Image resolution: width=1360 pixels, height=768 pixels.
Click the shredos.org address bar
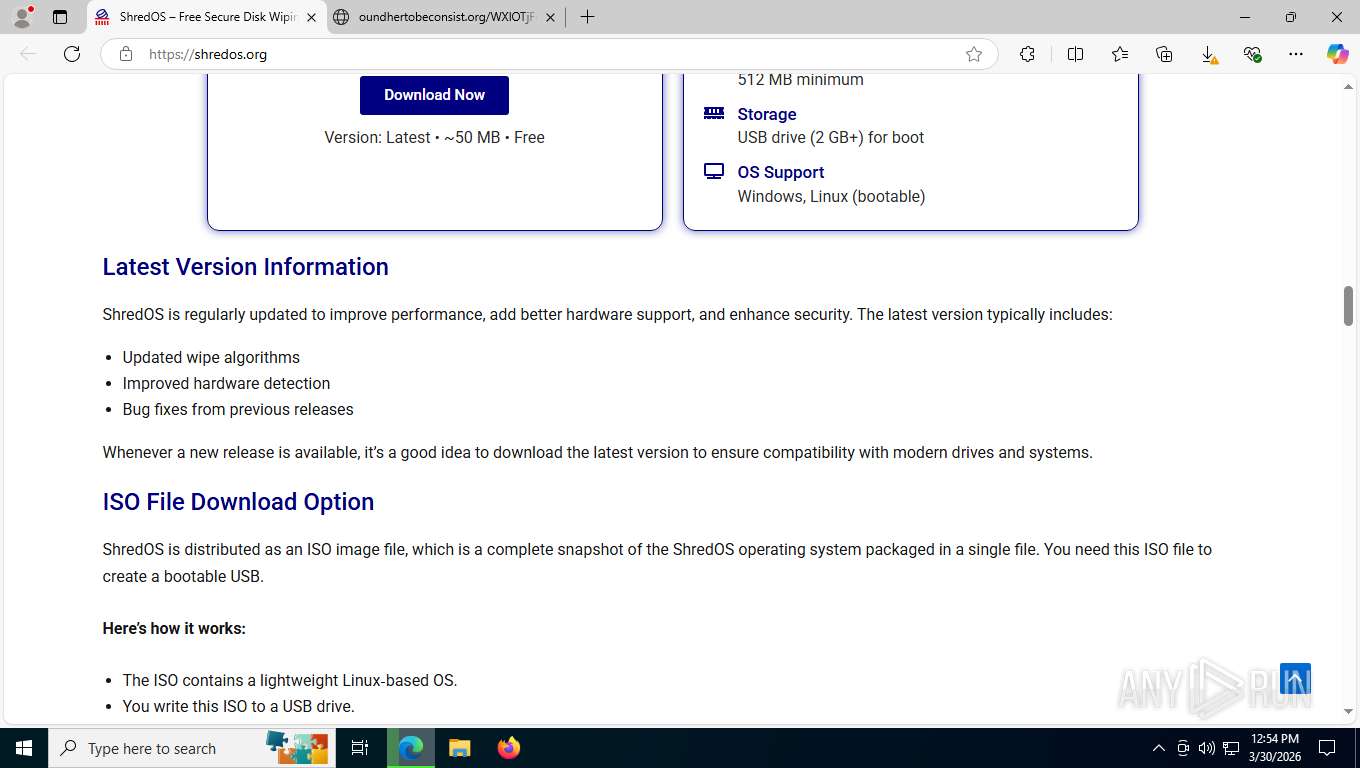(x=550, y=54)
